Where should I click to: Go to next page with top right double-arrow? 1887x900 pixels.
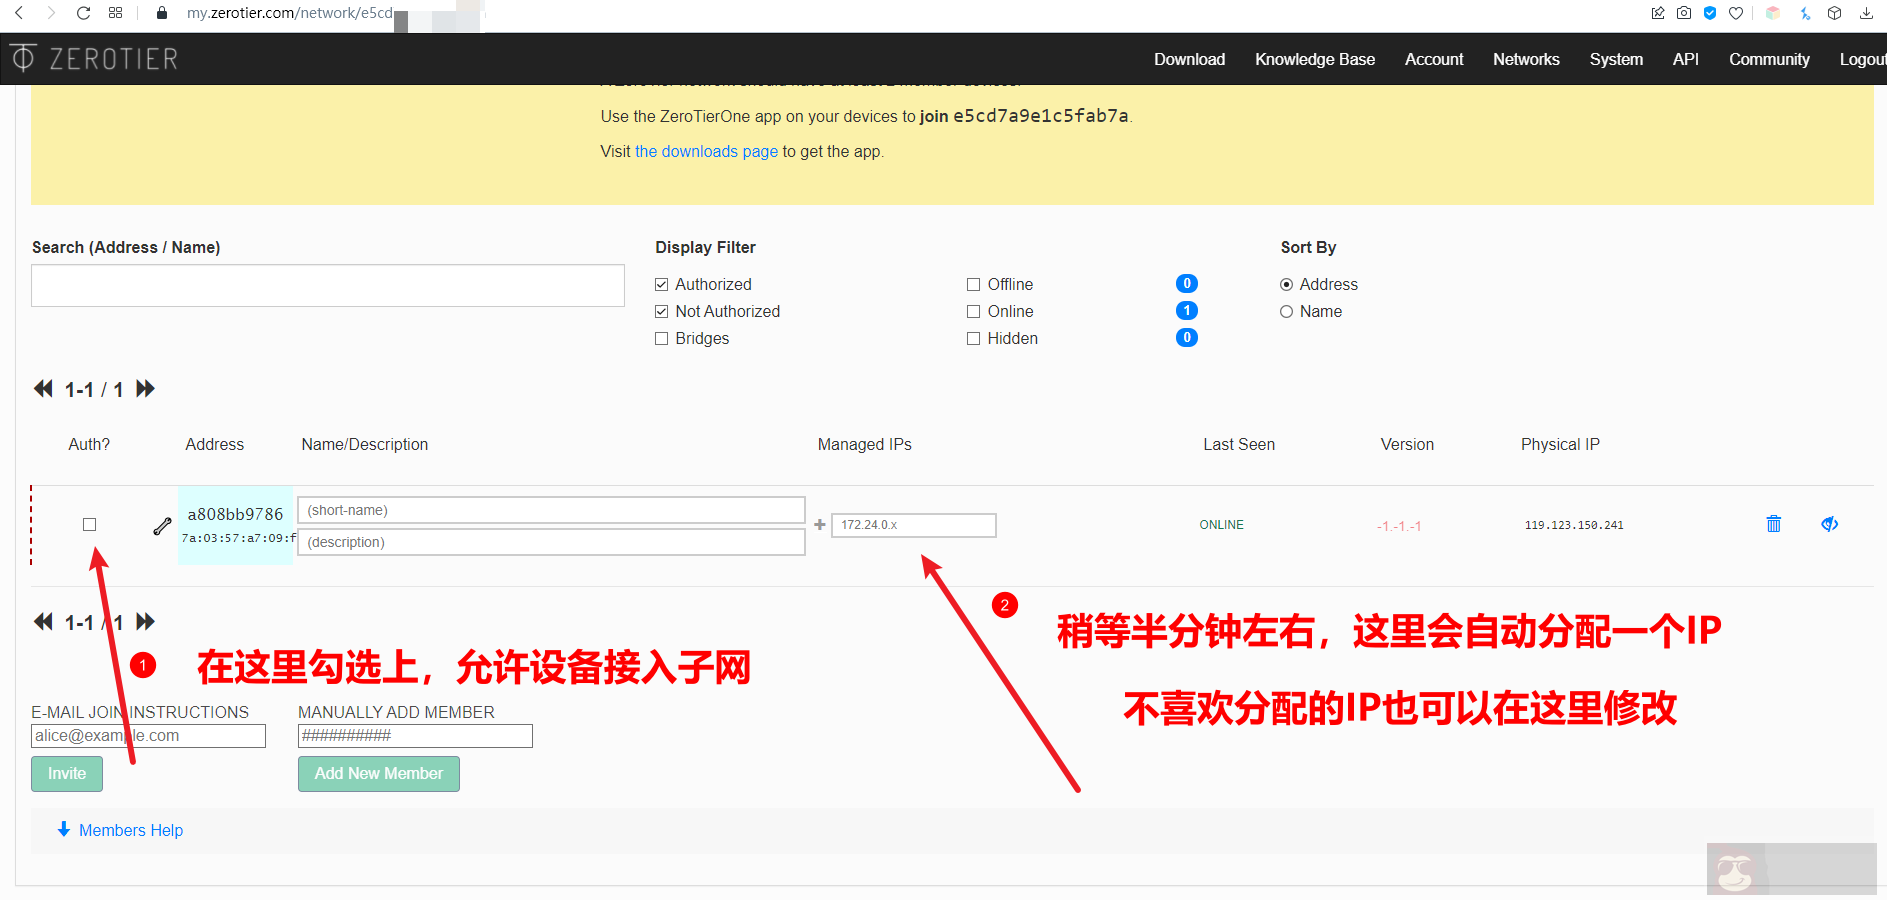pos(146,389)
